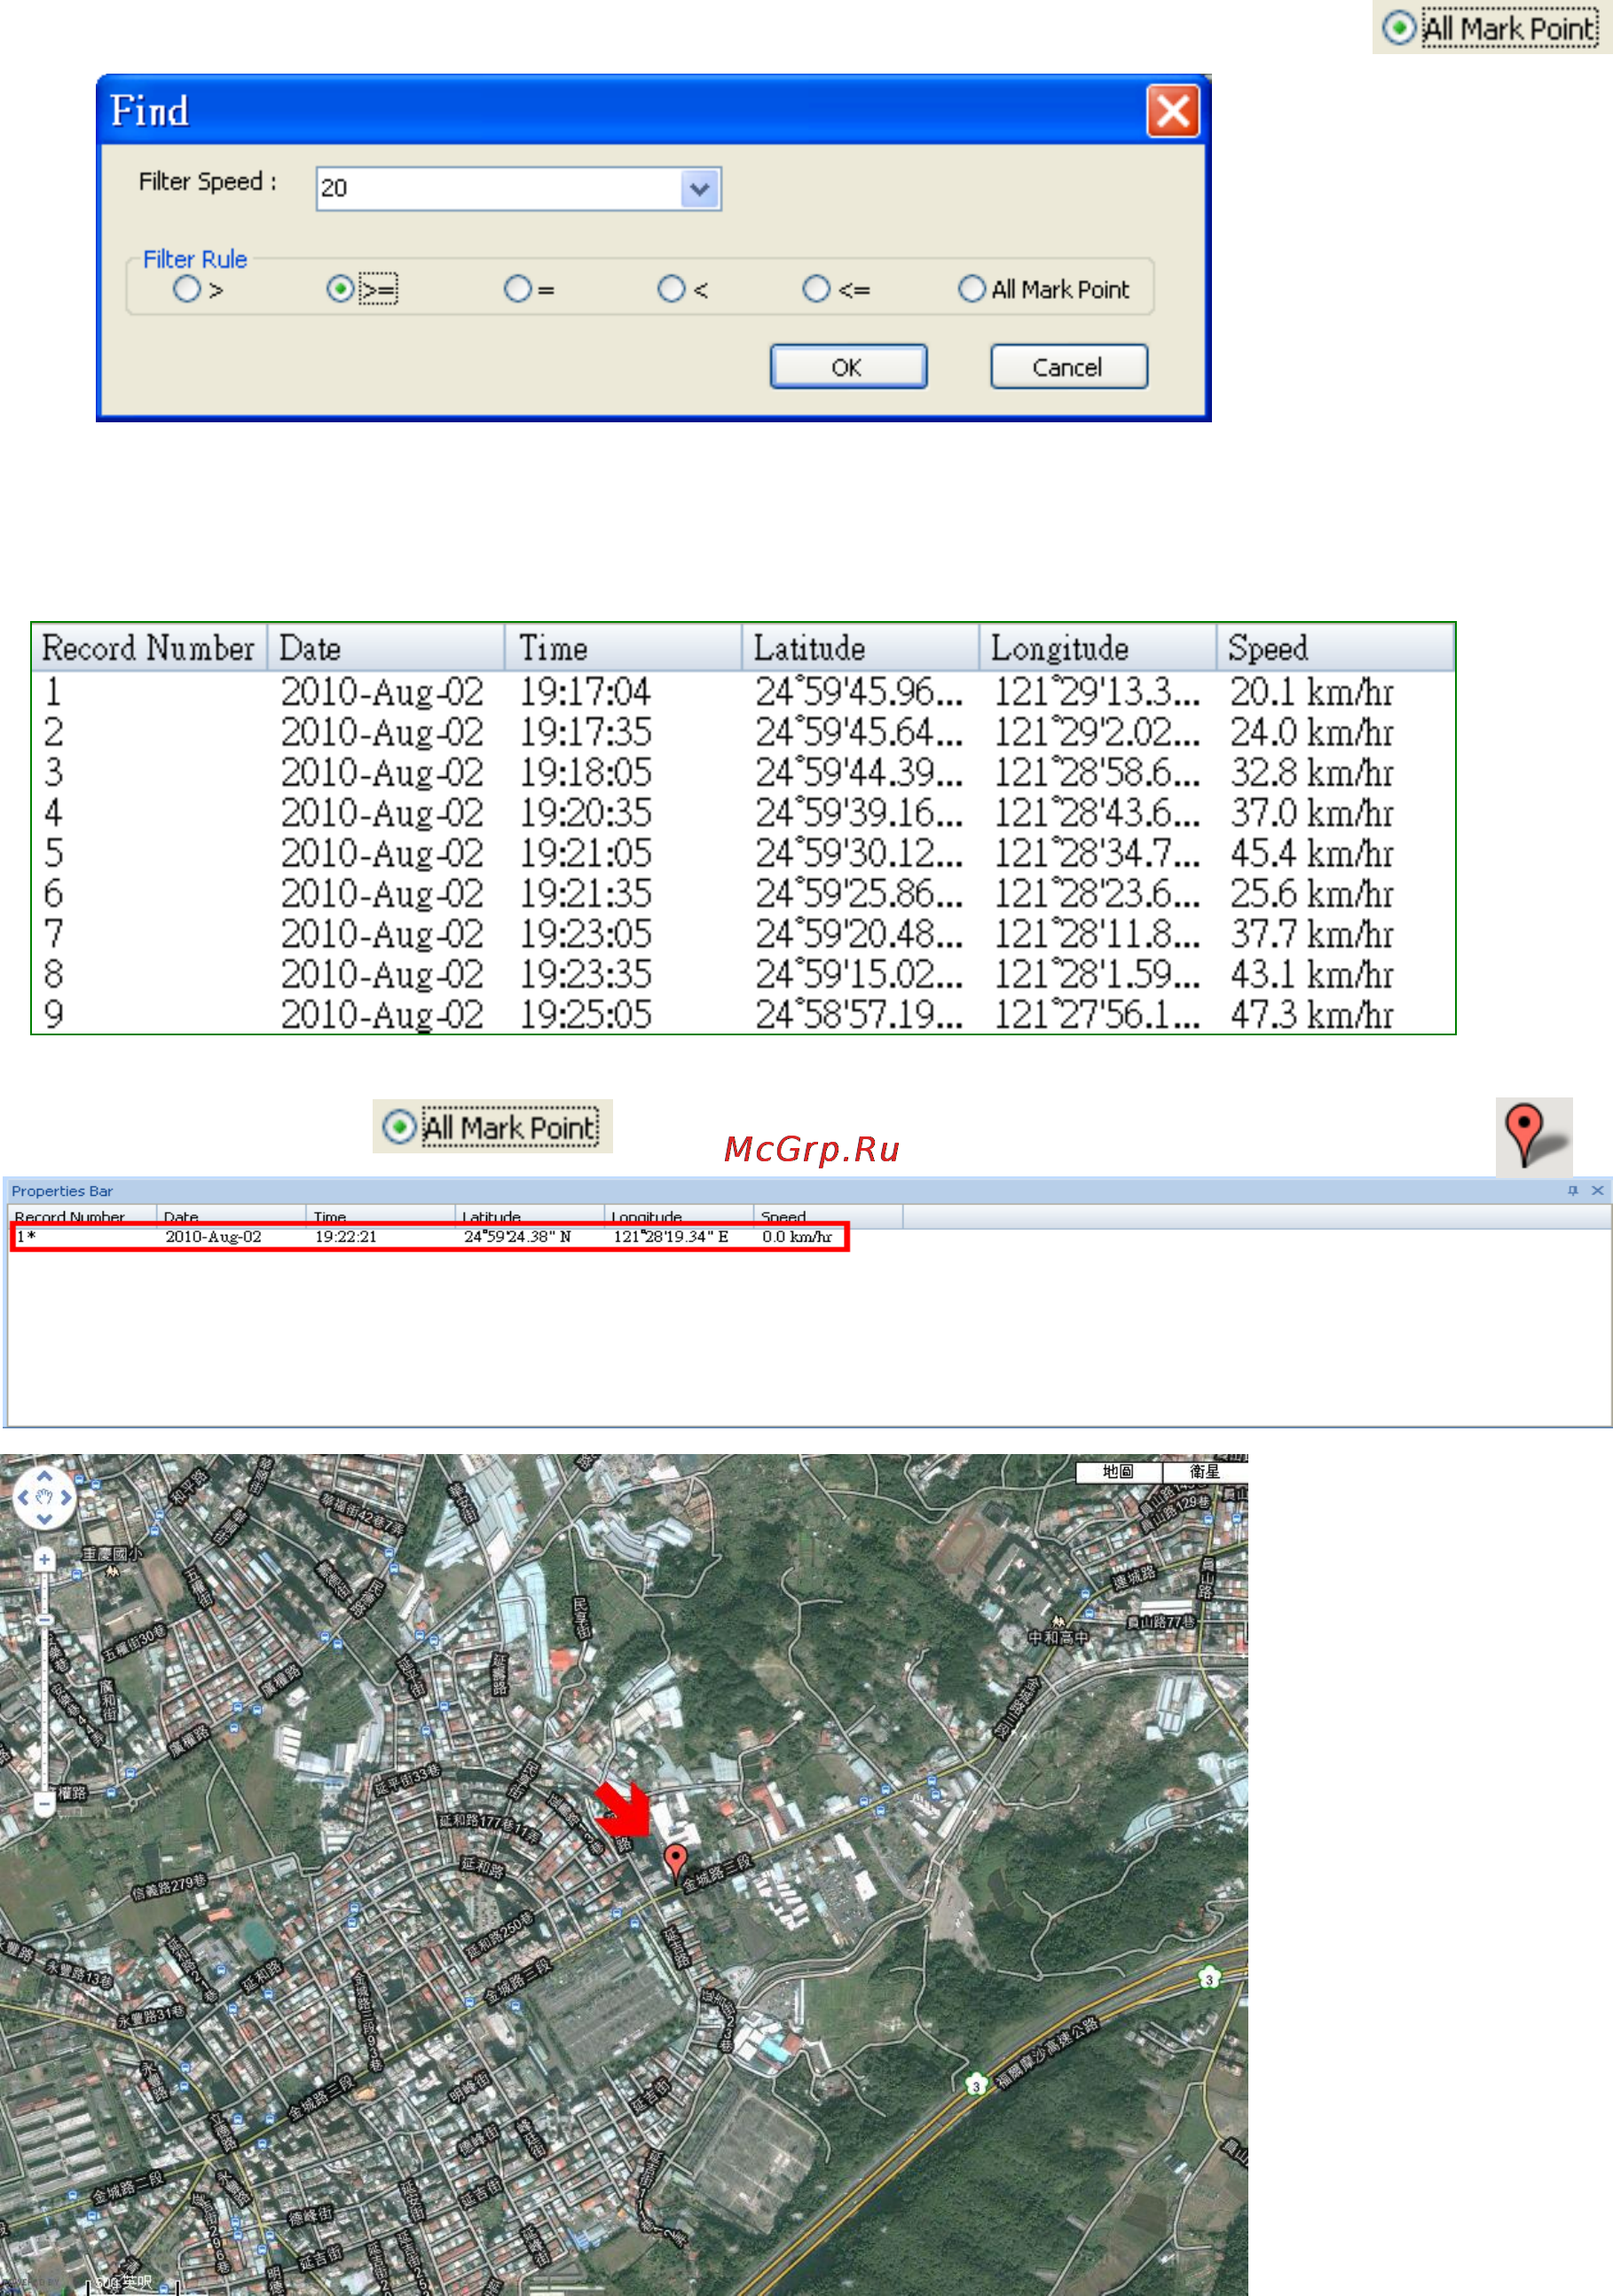Confirm the Find dialog with OK
Screen dimensions: 1613x2296
[x=848, y=366]
